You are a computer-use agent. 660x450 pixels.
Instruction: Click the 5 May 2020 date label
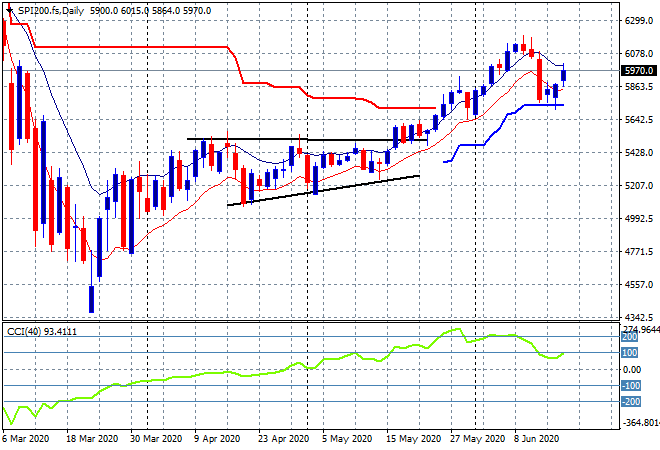pyautogui.click(x=347, y=439)
